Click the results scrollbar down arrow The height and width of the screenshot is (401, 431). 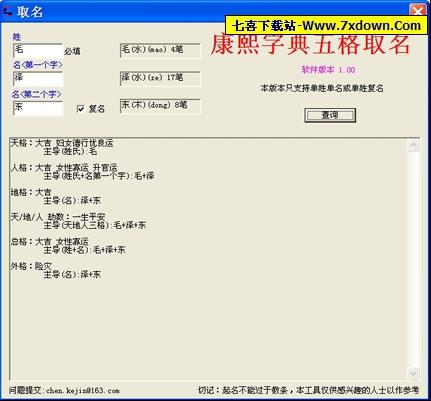[413, 373]
